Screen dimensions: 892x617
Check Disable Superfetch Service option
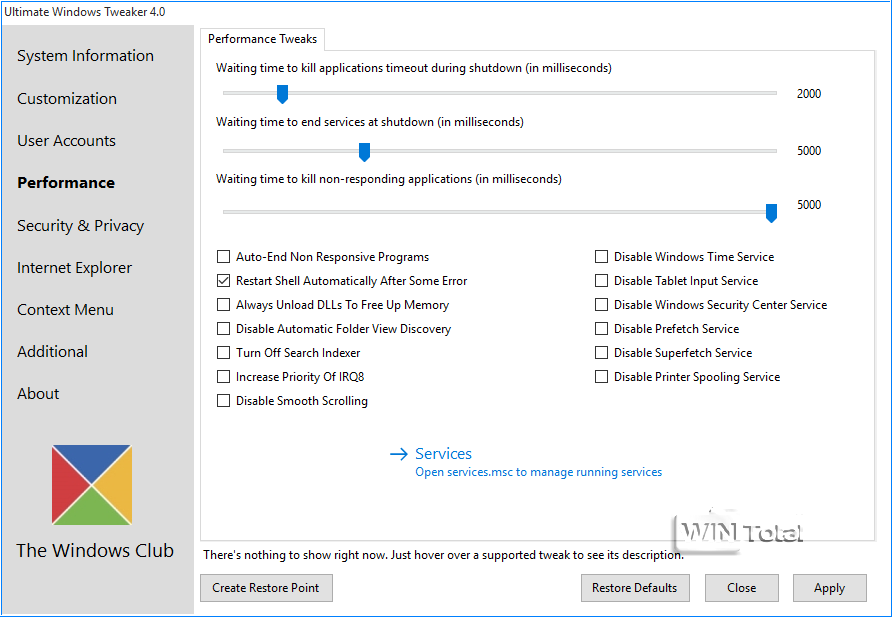(x=602, y=353)
